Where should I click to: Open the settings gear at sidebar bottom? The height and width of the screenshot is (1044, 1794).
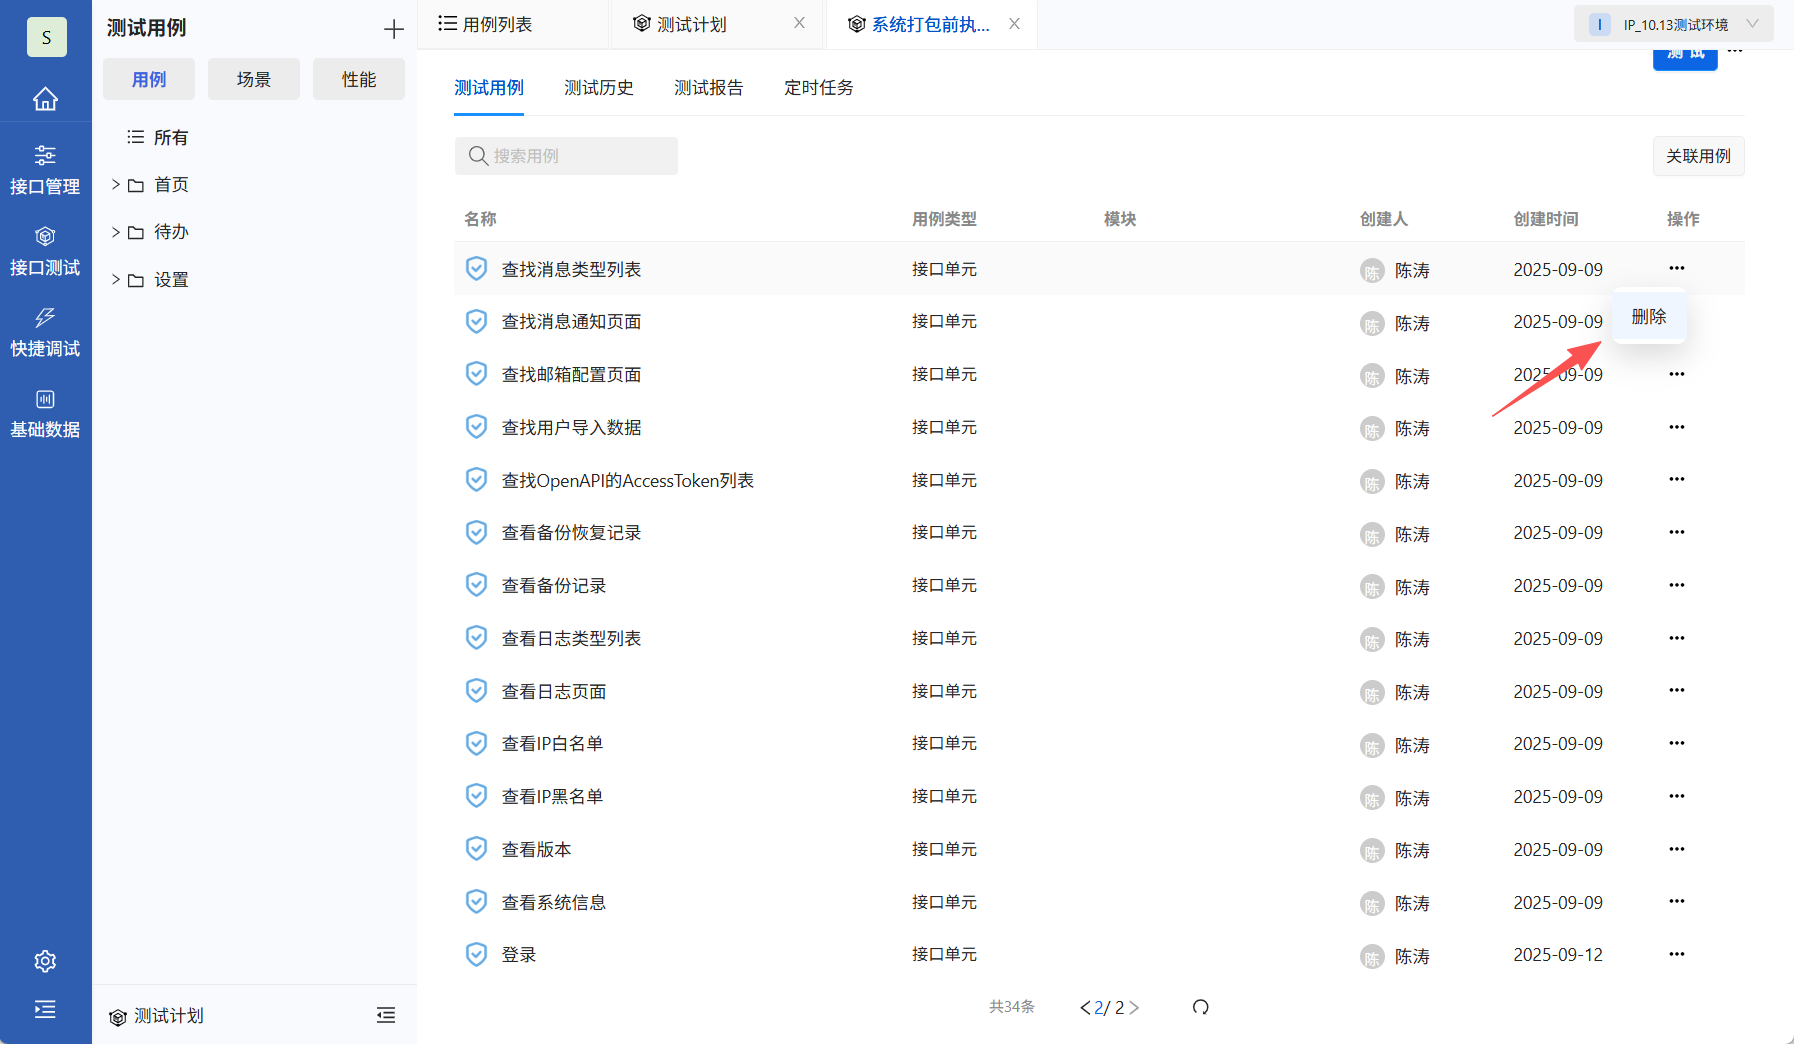[x=45, y=960]
